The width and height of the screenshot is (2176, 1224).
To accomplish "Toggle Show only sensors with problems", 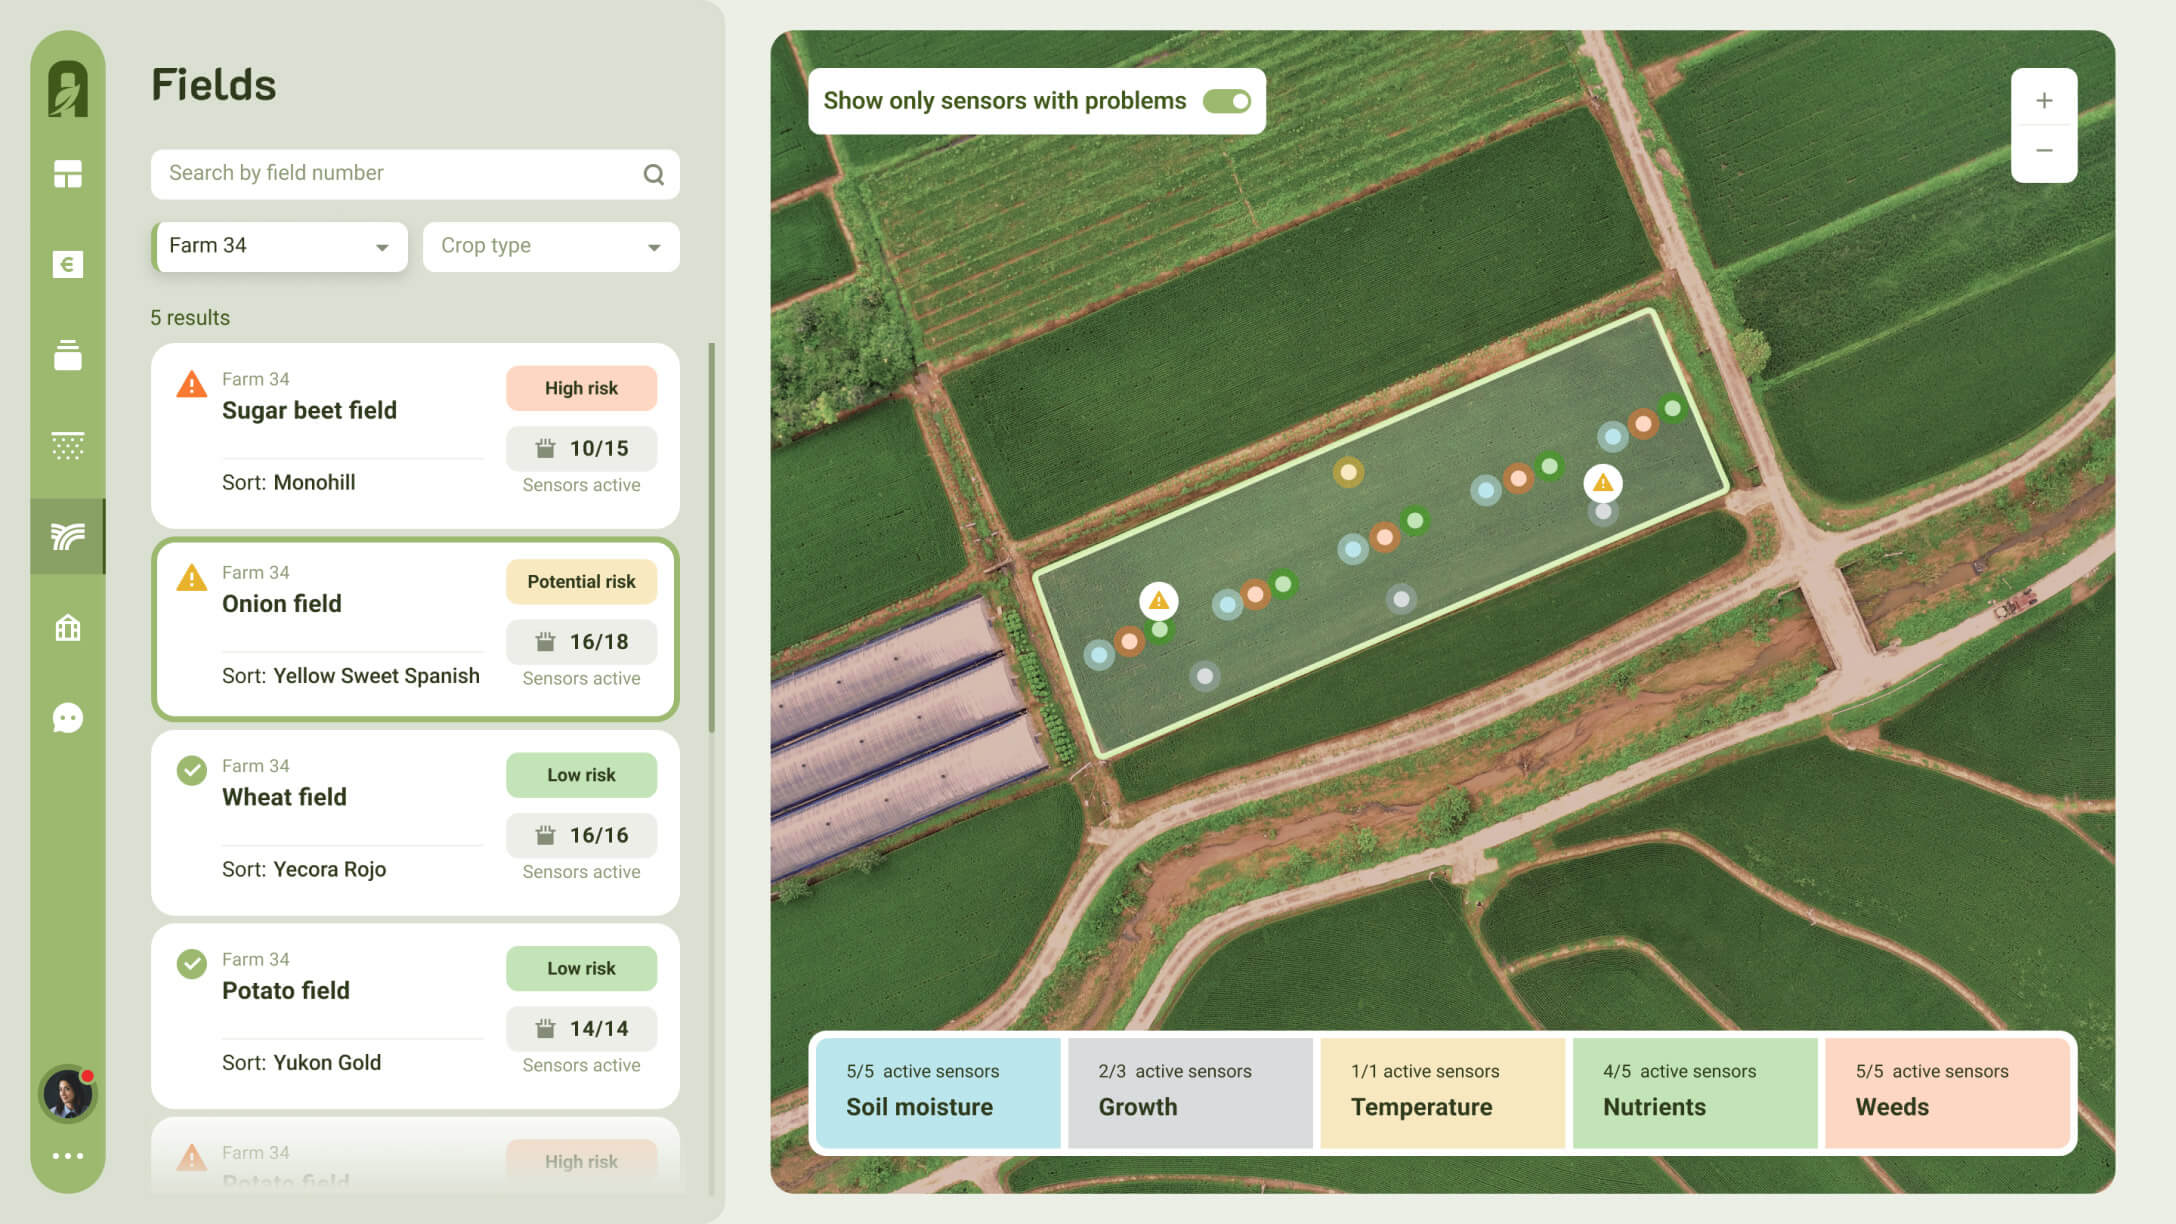I will 1226,101.
